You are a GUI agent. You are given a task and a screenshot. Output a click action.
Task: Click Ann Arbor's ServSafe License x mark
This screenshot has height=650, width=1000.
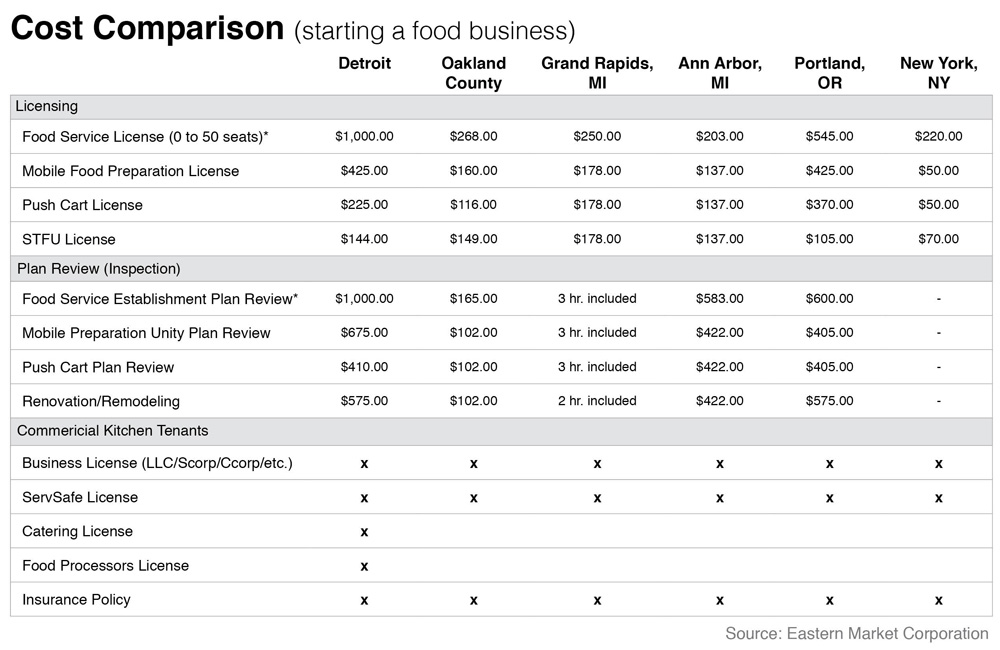pyautogui.click(x=719, y=498)
